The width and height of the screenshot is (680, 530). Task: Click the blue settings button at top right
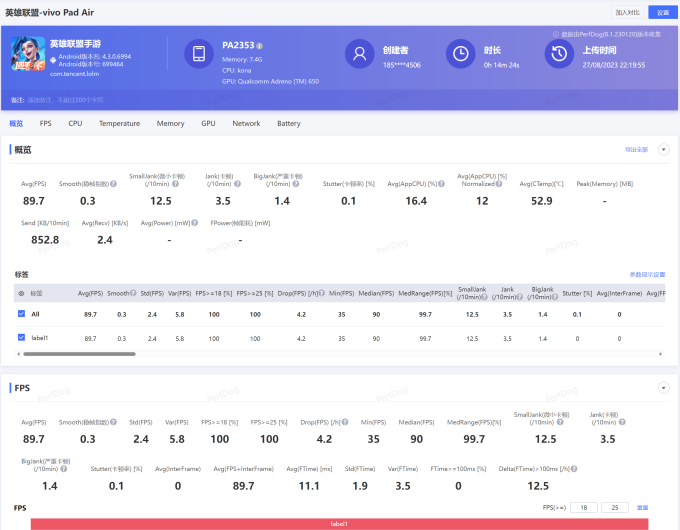click(663, 13)
